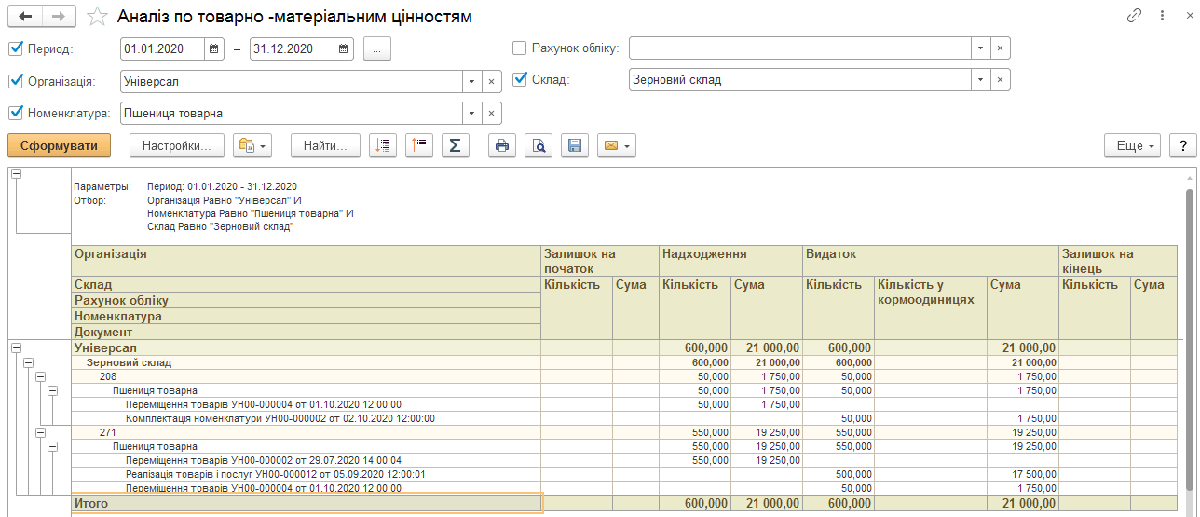
Task: Calculate sum of selected cells
Action: [454, 146]
